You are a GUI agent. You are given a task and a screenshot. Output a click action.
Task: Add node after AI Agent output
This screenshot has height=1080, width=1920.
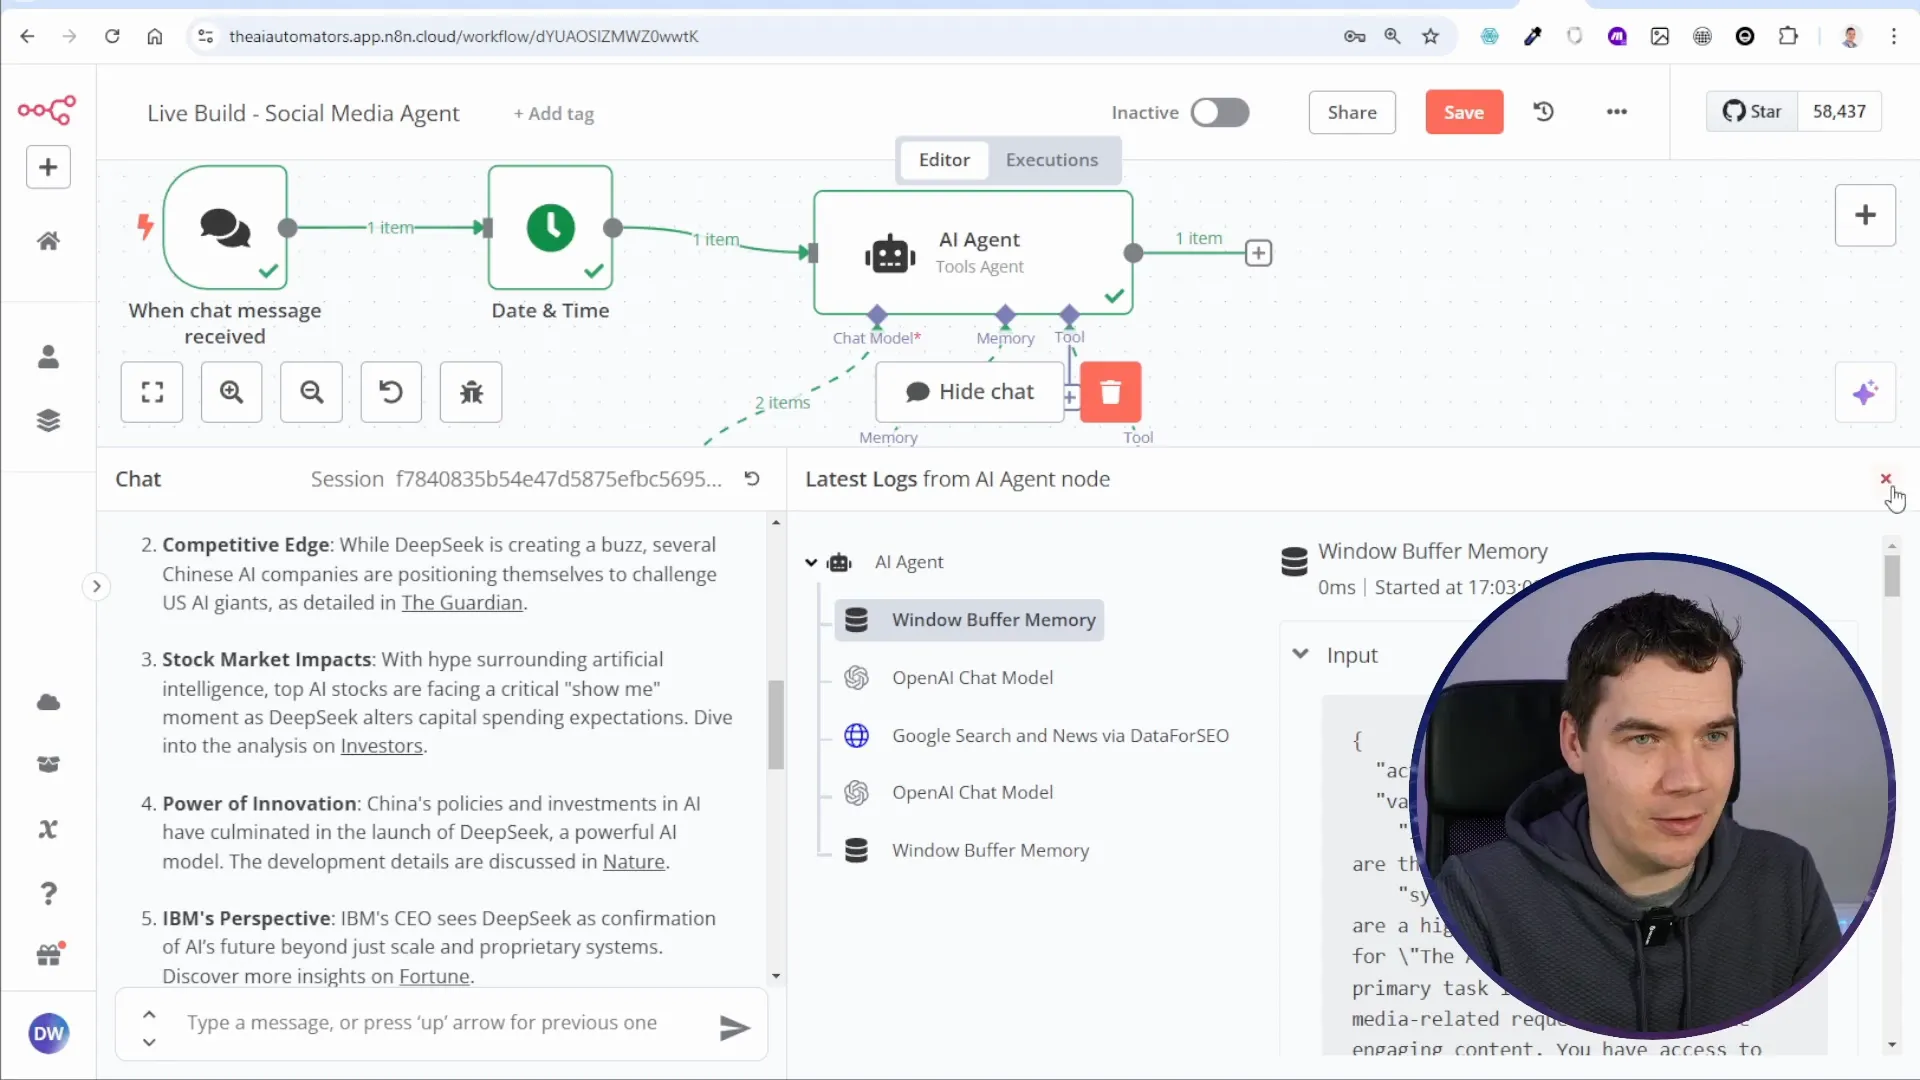coord(1258,253)
